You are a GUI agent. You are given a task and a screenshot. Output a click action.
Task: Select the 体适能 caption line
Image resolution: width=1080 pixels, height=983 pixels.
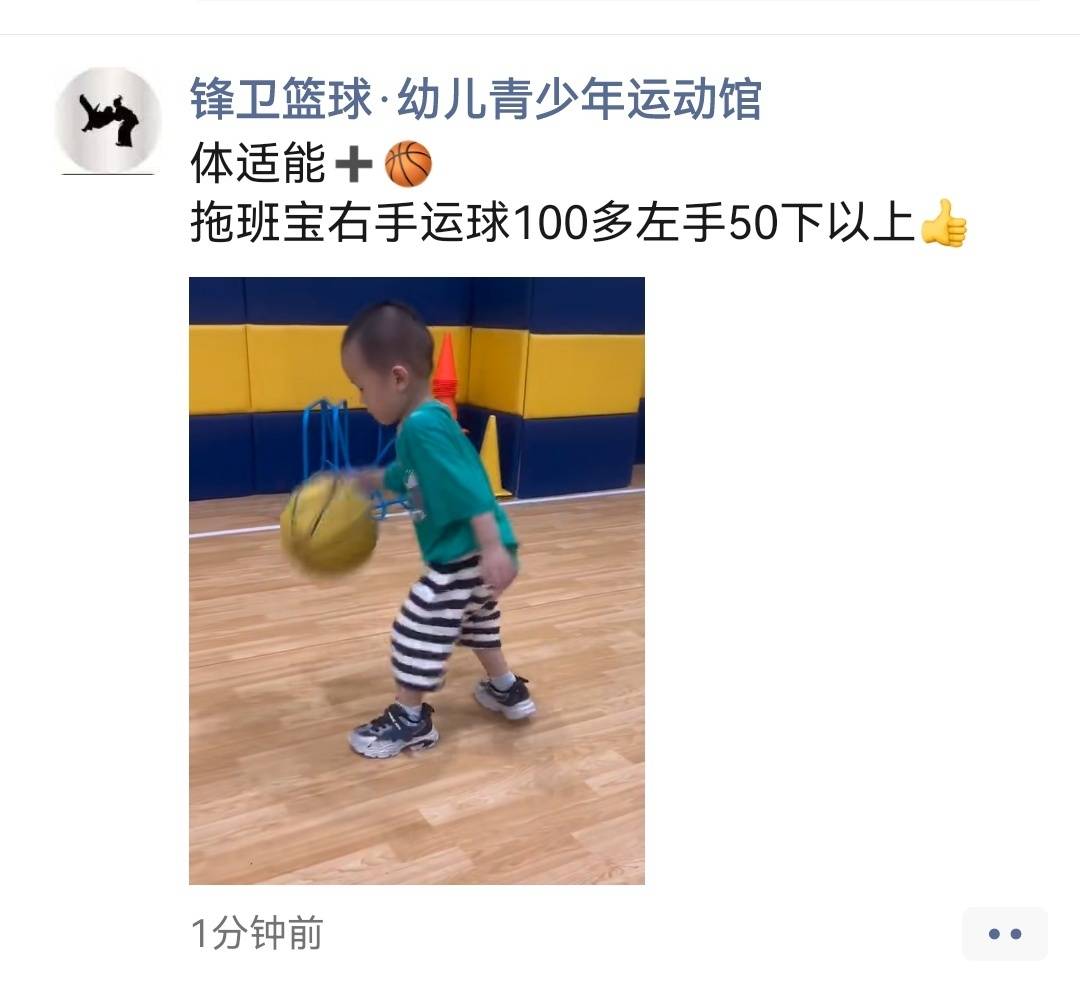tap(258, 164)
